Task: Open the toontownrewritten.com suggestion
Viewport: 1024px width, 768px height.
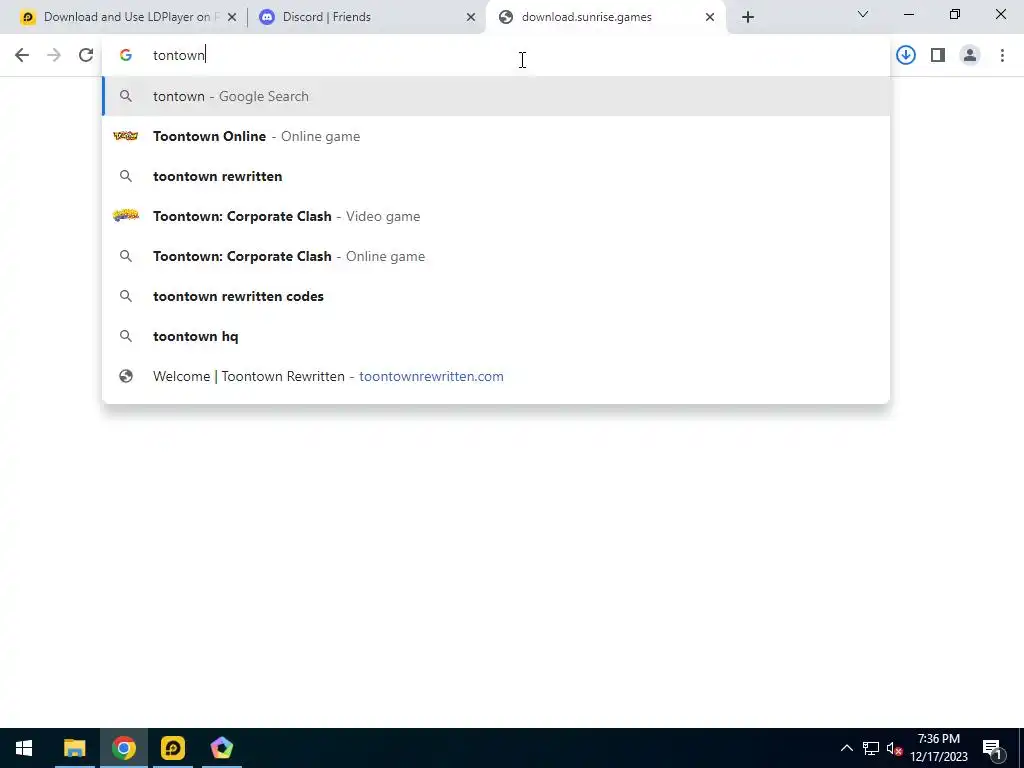Action: (496, 376)
